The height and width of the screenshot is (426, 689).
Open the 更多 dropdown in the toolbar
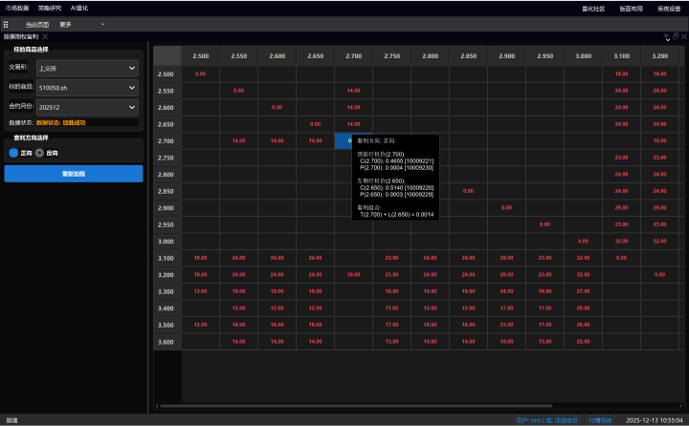(x=66, y=24)
